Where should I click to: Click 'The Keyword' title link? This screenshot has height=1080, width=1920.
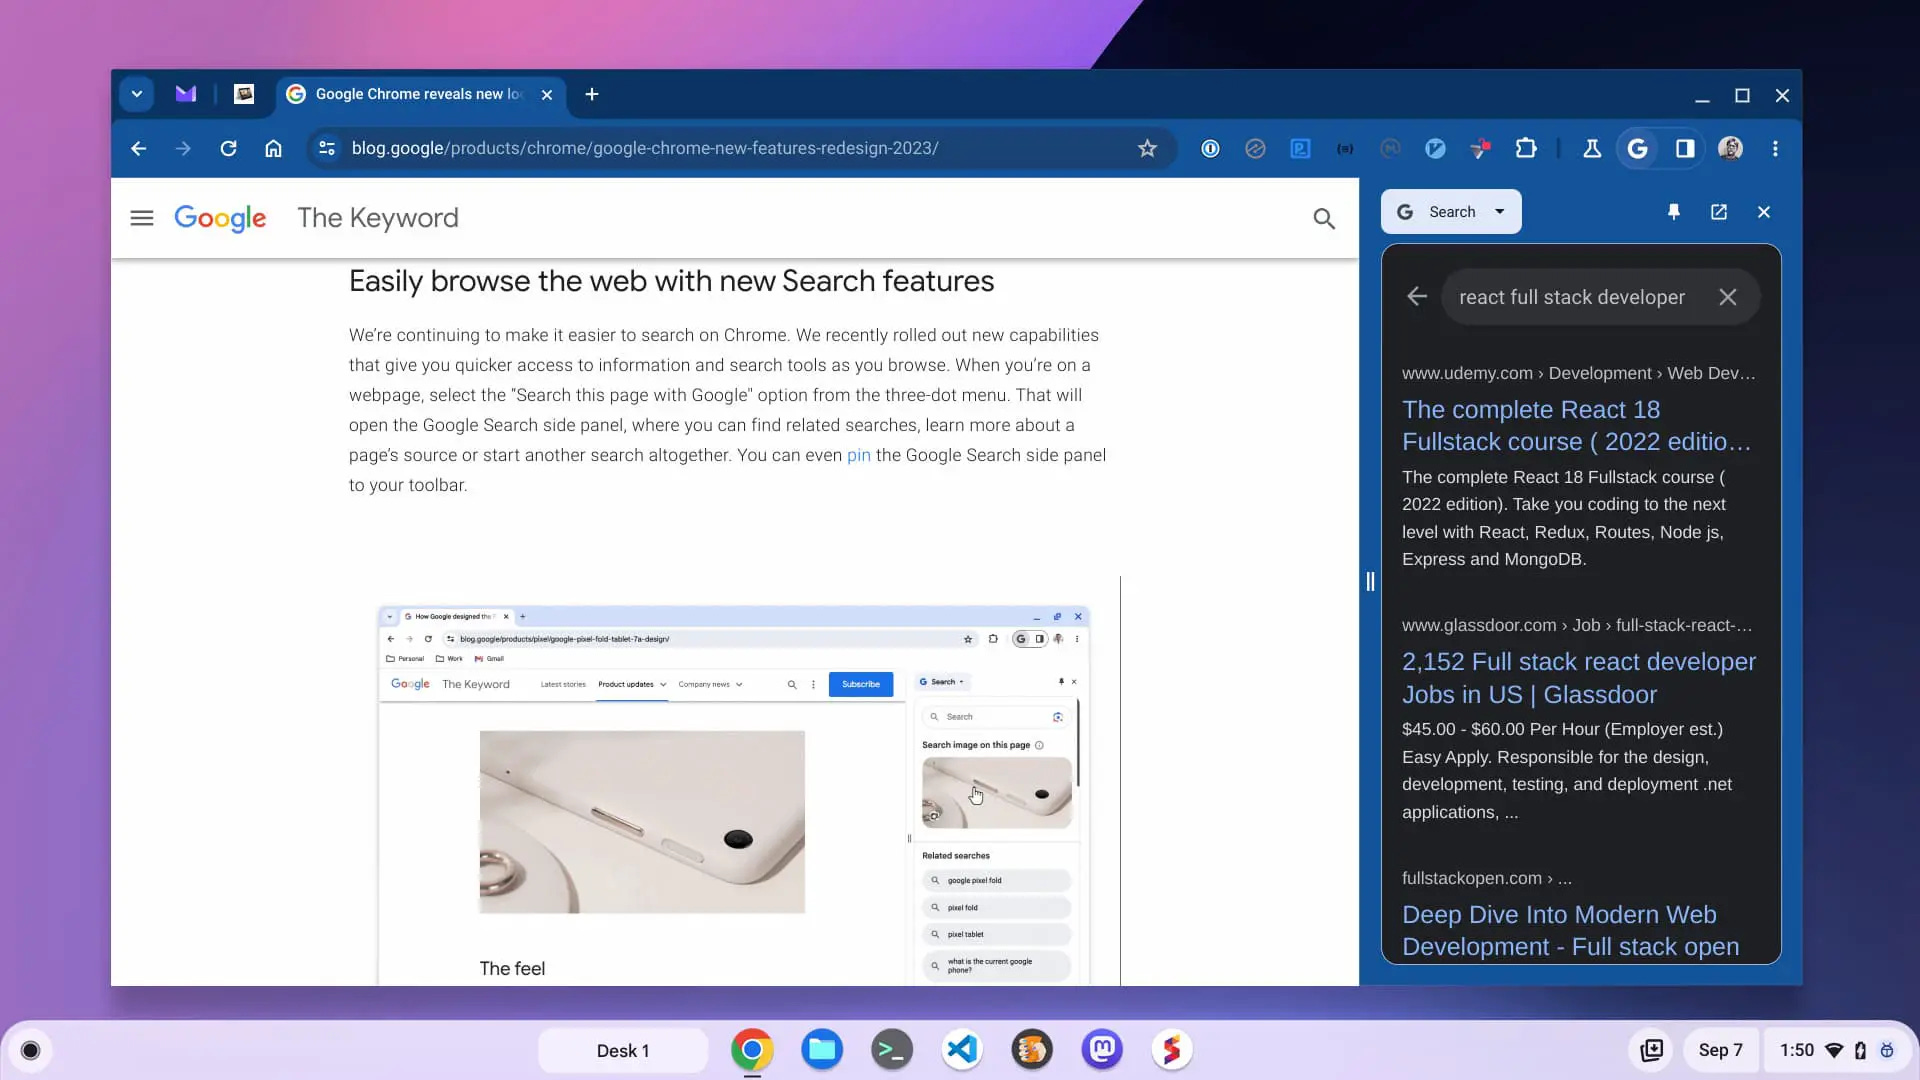378,218
